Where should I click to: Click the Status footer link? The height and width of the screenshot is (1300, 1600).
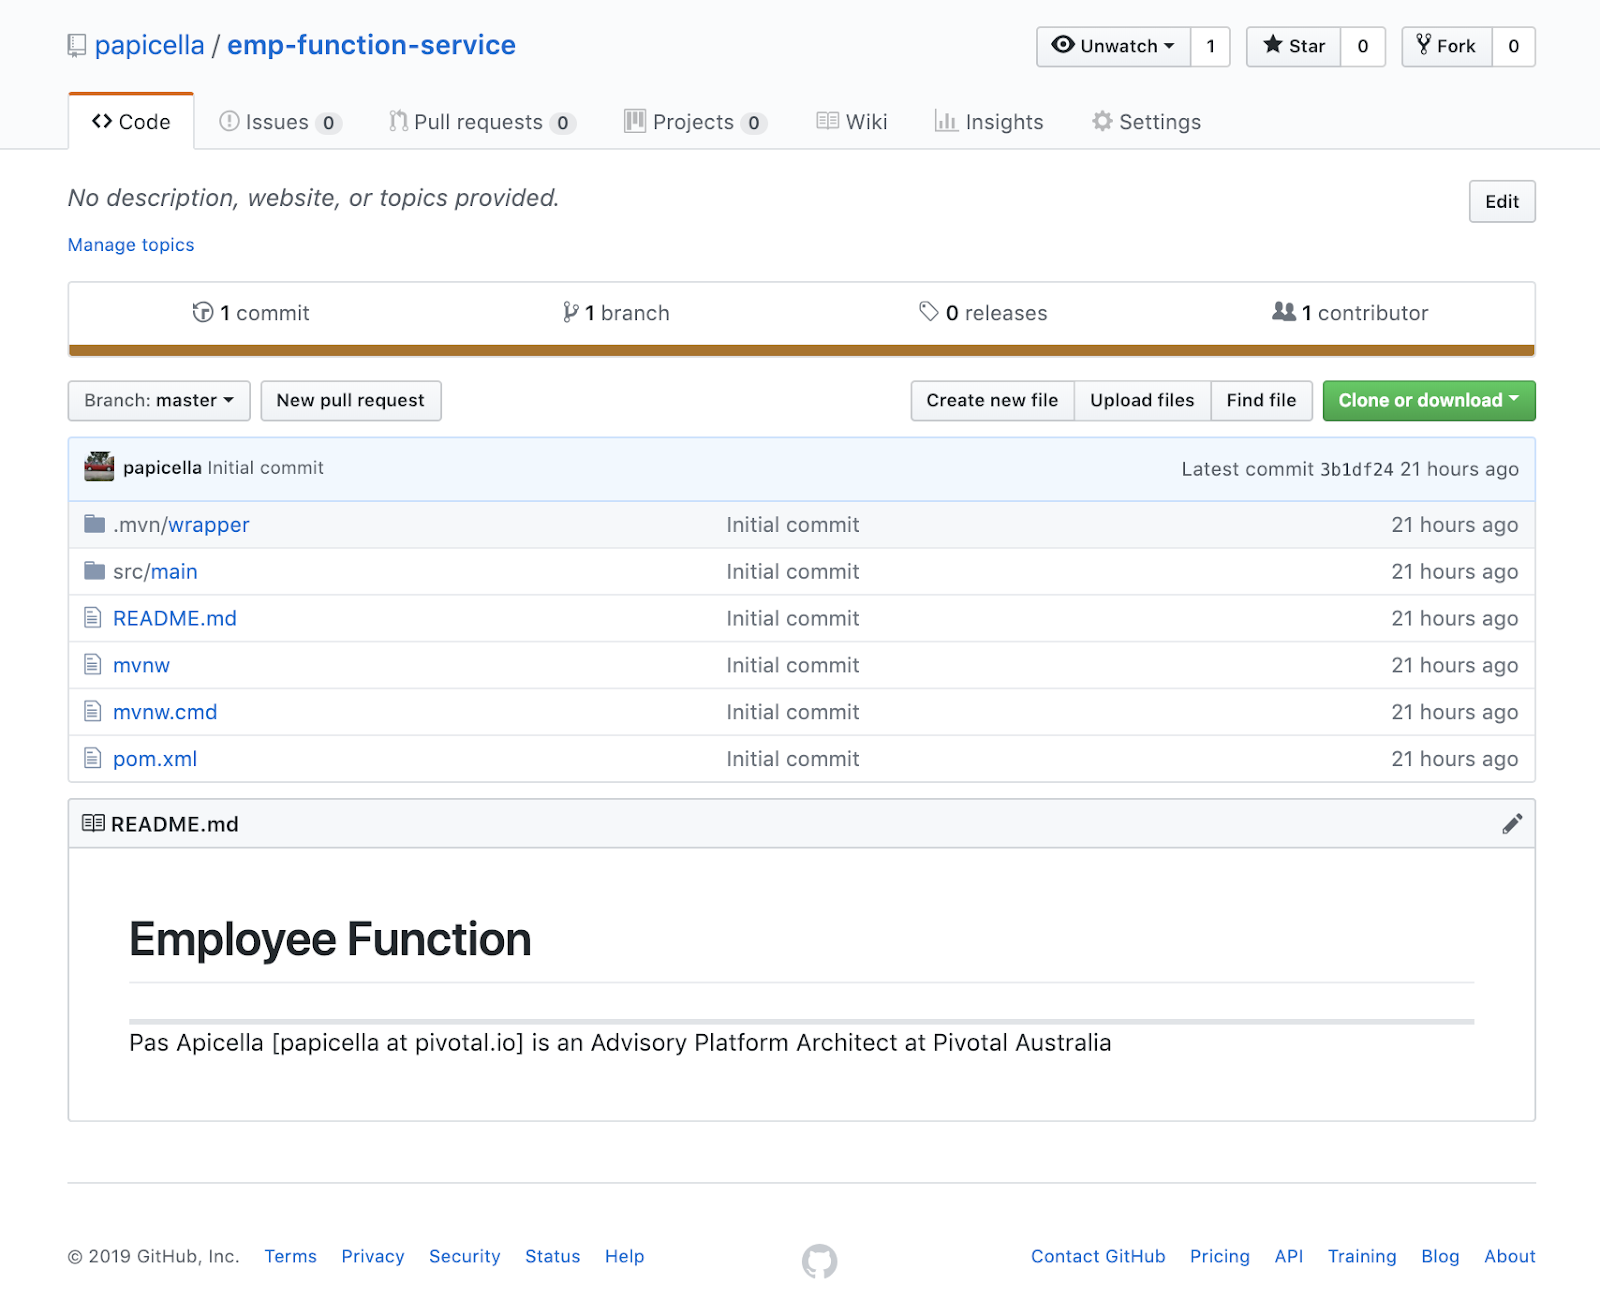[x=553, y=1256]
